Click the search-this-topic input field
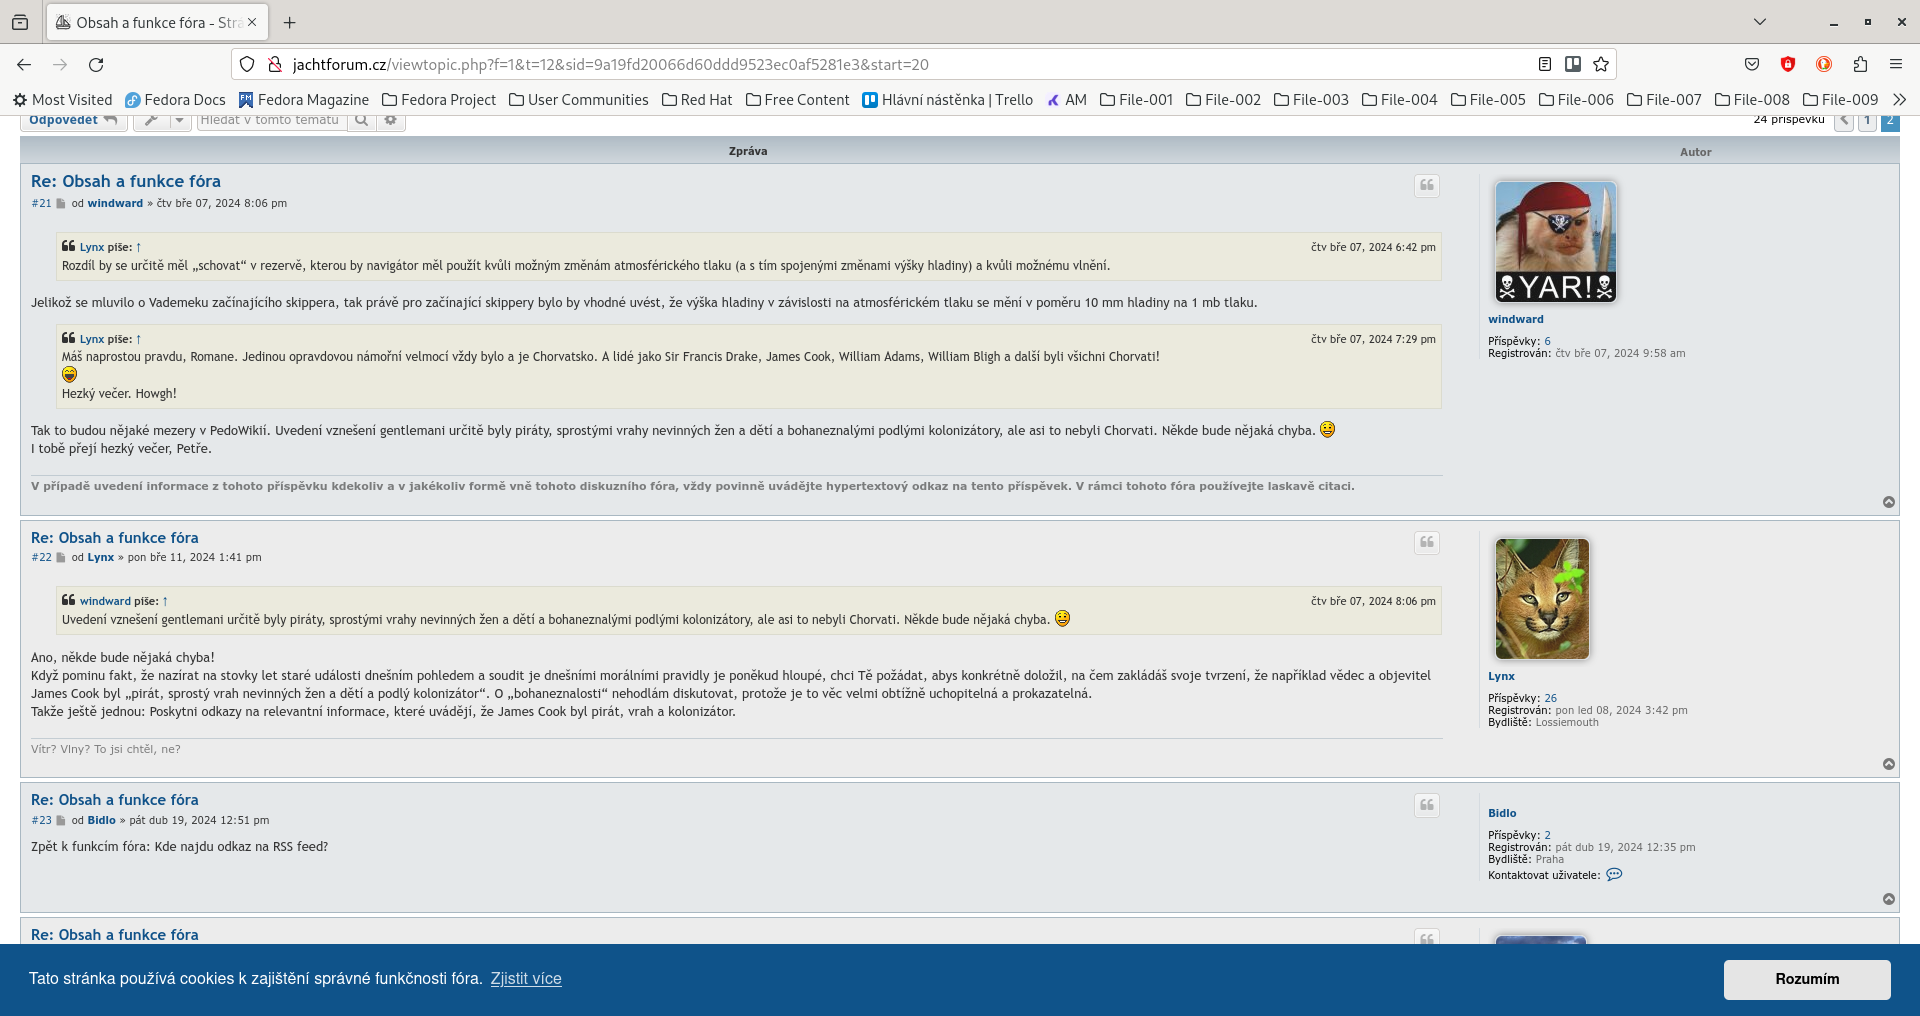Image resolution: width=1920 pixels, height=1016 pixels. pos(271,121)
